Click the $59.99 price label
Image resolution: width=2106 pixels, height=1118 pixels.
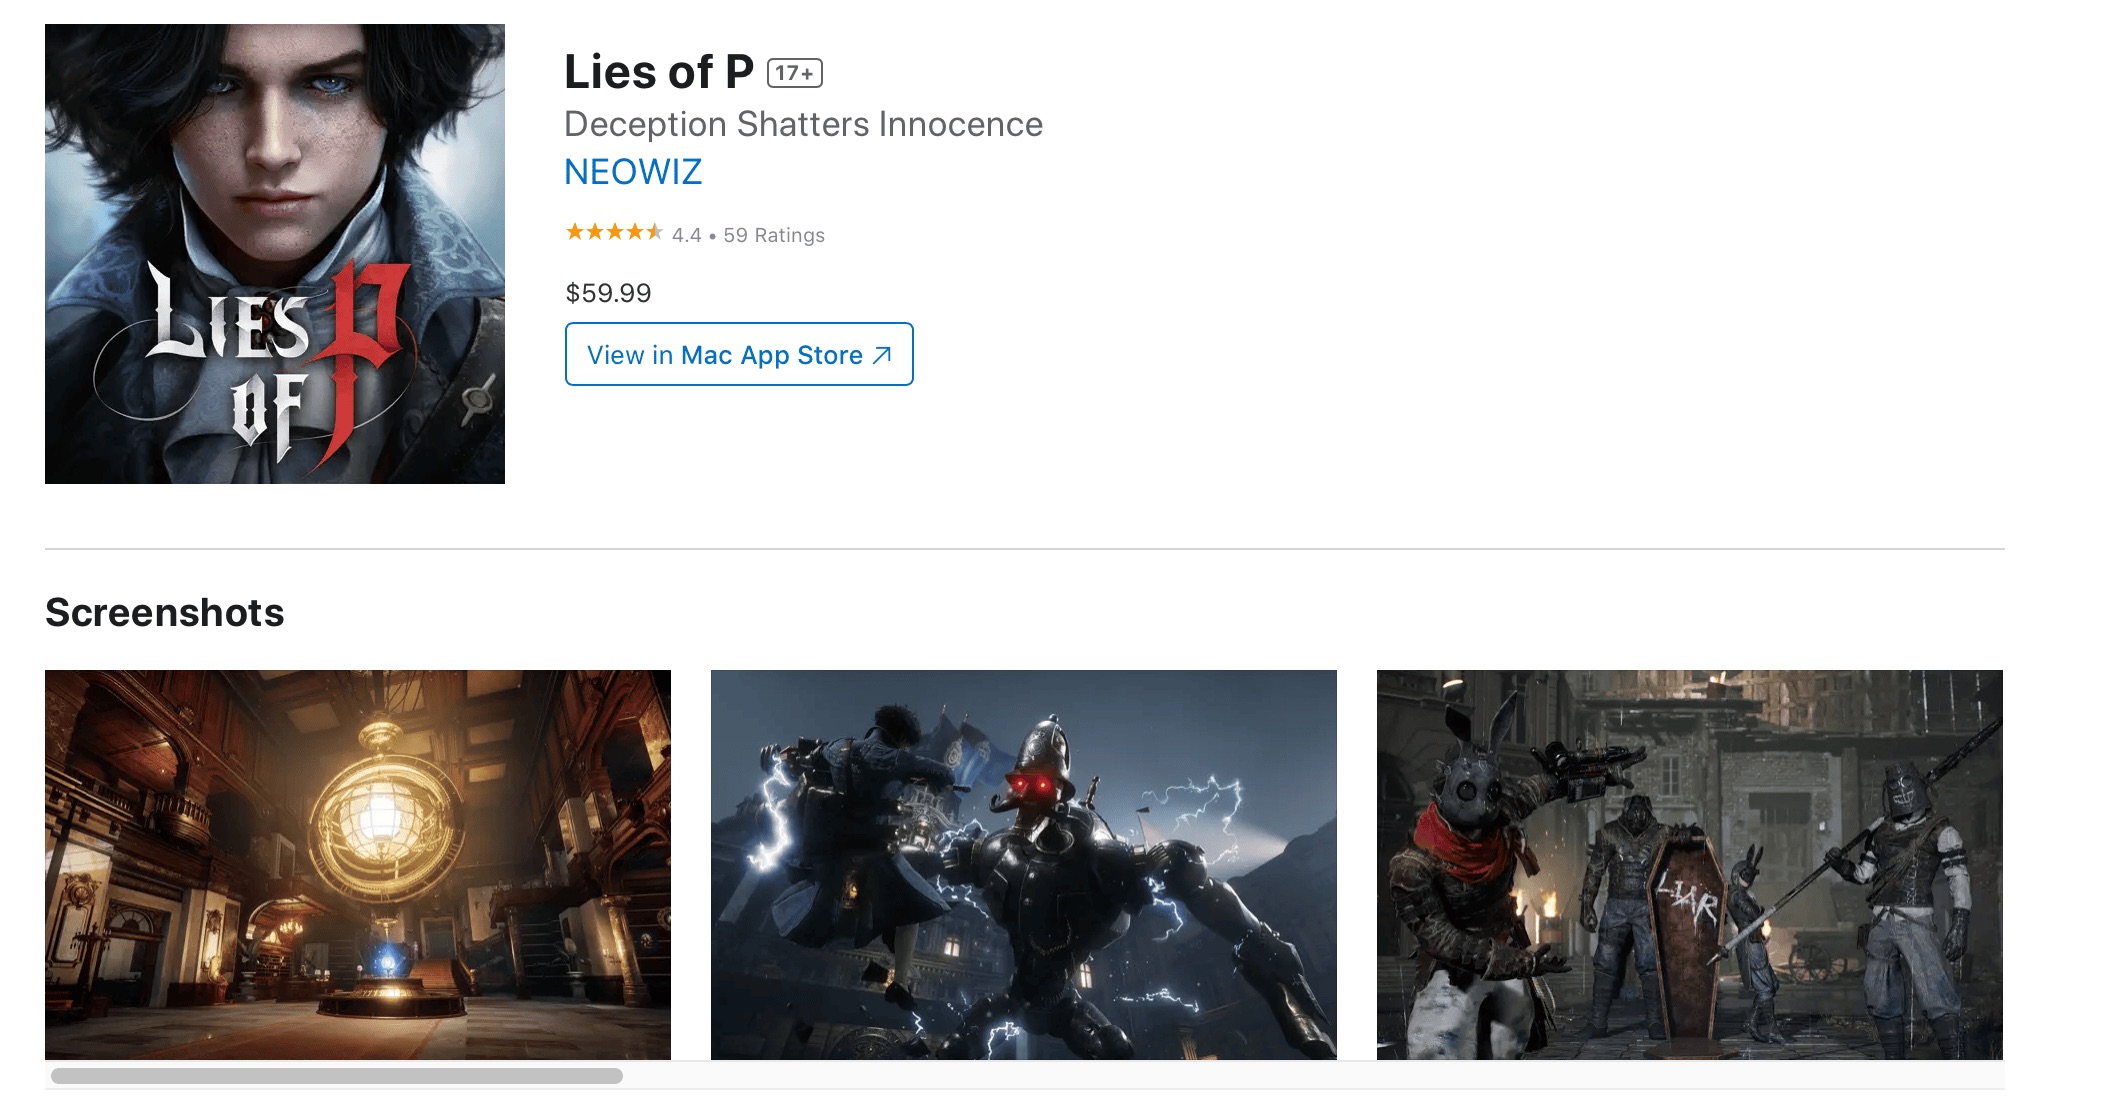608,293
